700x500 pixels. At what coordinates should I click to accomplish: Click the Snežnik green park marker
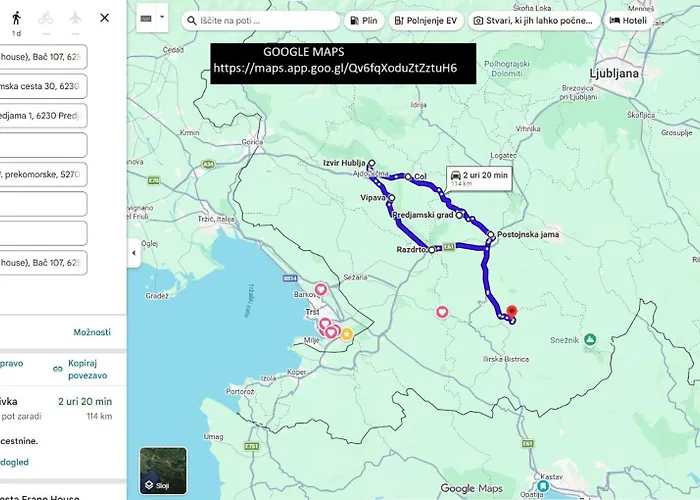[590, 340]
